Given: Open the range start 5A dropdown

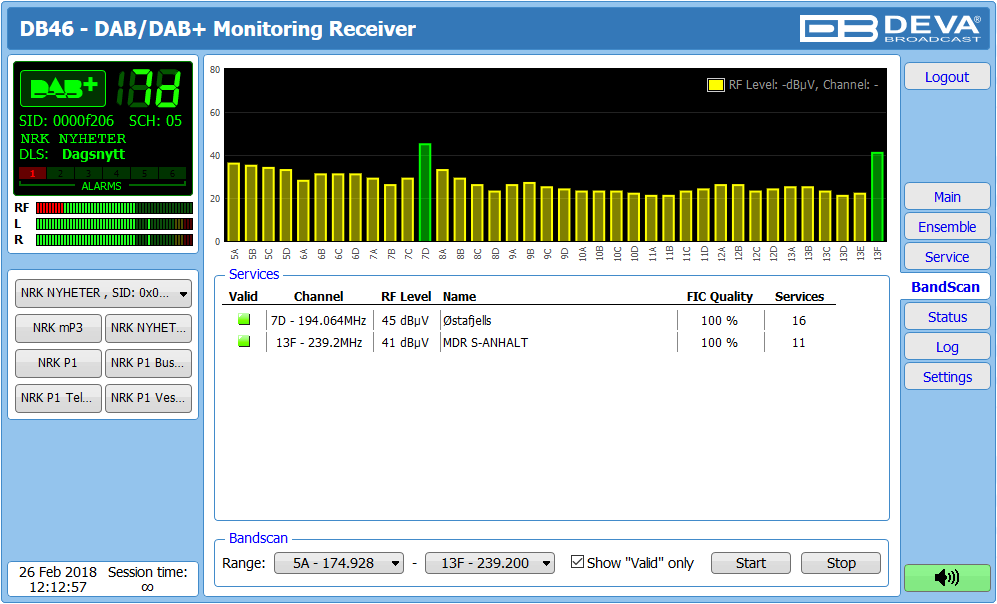Looking at the screenshot, I should 339,563.
